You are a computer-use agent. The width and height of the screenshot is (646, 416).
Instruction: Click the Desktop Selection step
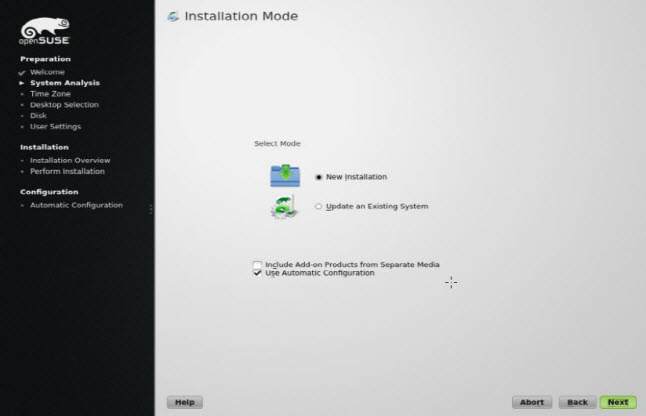click(x=64, y=105)
